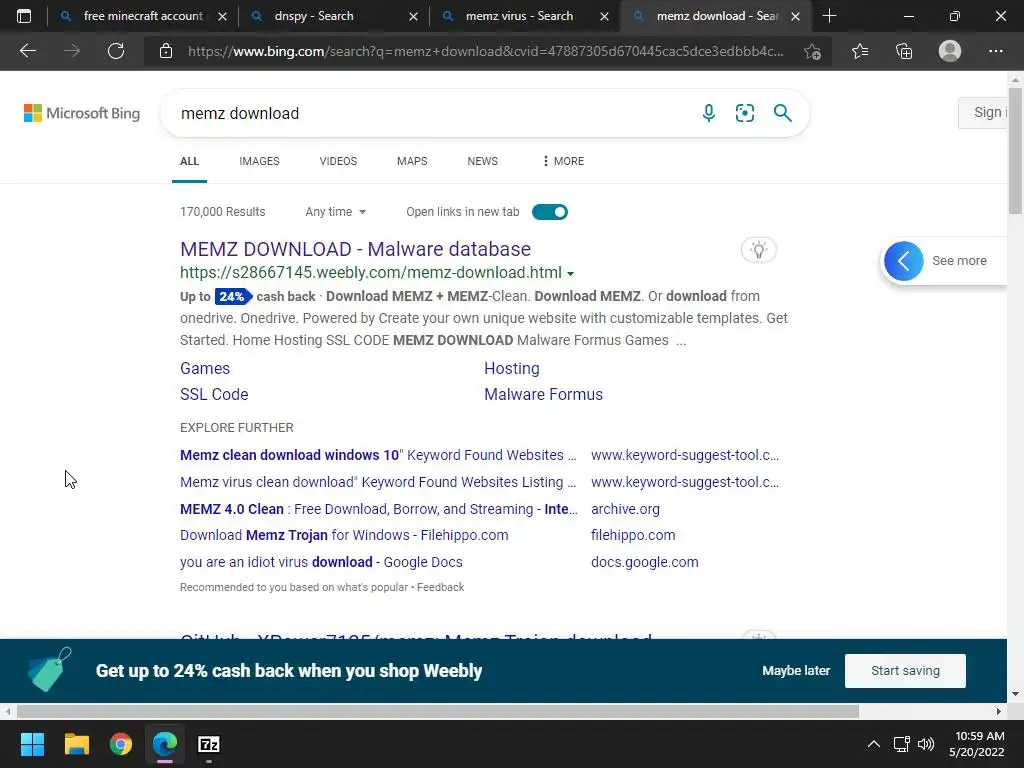
Task: Open File Explorer from taskbar
Action: pos(76,744)
